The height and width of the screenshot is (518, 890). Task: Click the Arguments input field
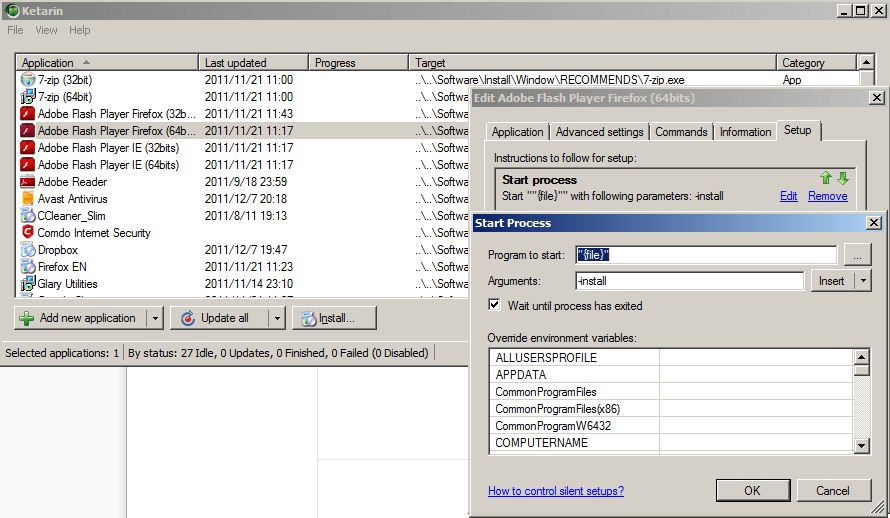[690, 281]
